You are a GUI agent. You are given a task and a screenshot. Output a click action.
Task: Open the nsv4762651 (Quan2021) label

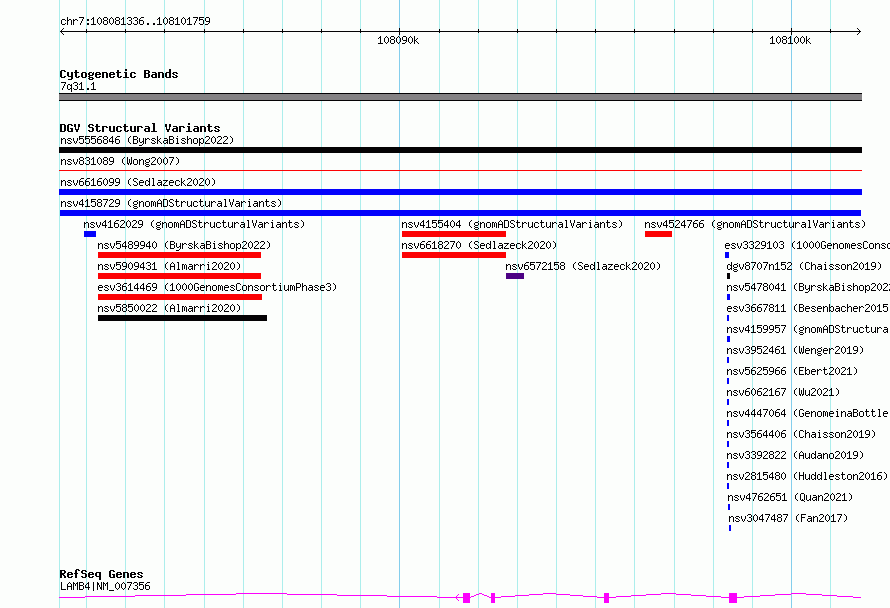(790, 497)
